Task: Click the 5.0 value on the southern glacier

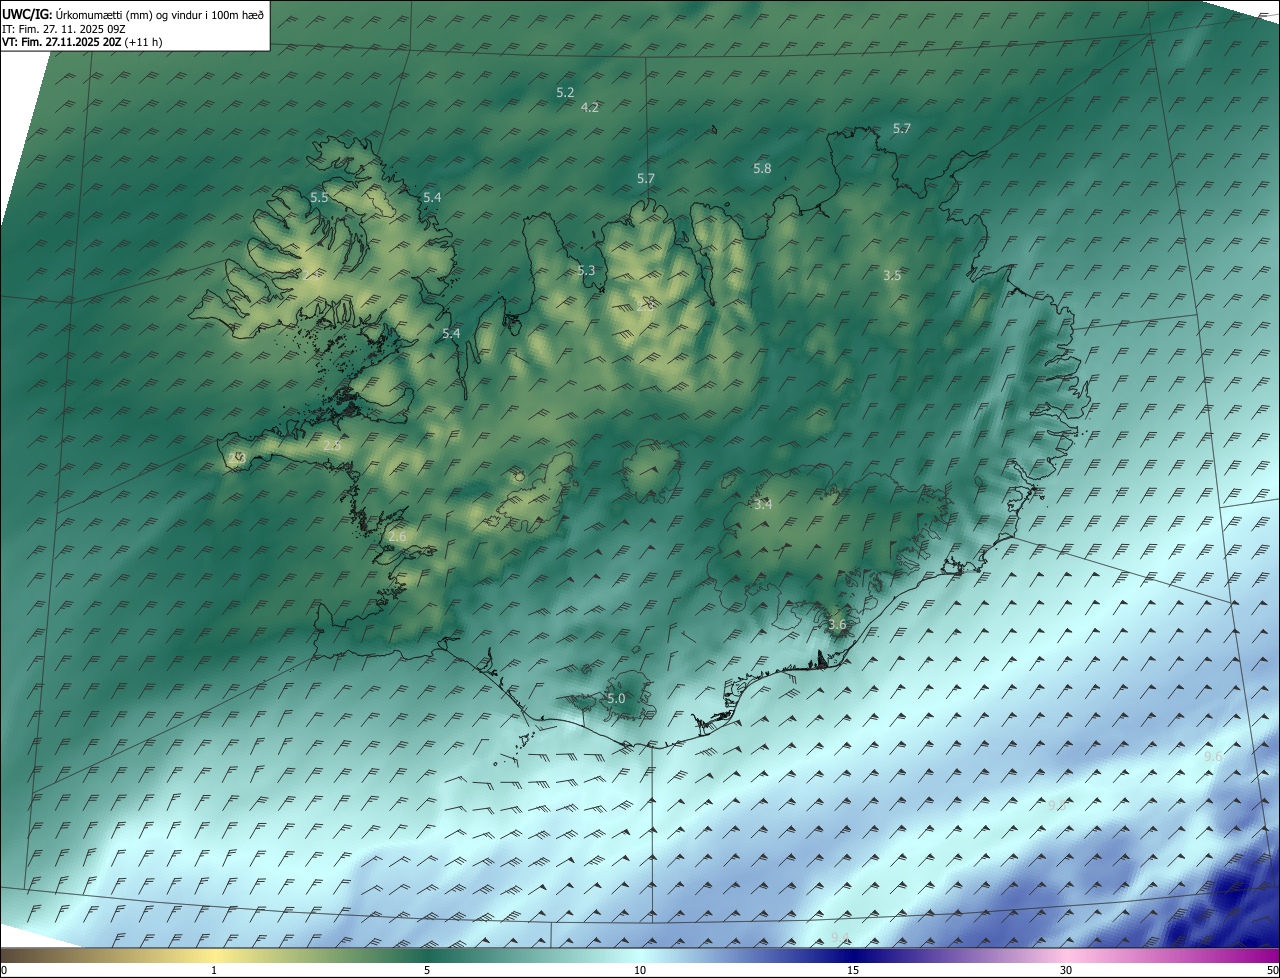Action: [616, 699]
